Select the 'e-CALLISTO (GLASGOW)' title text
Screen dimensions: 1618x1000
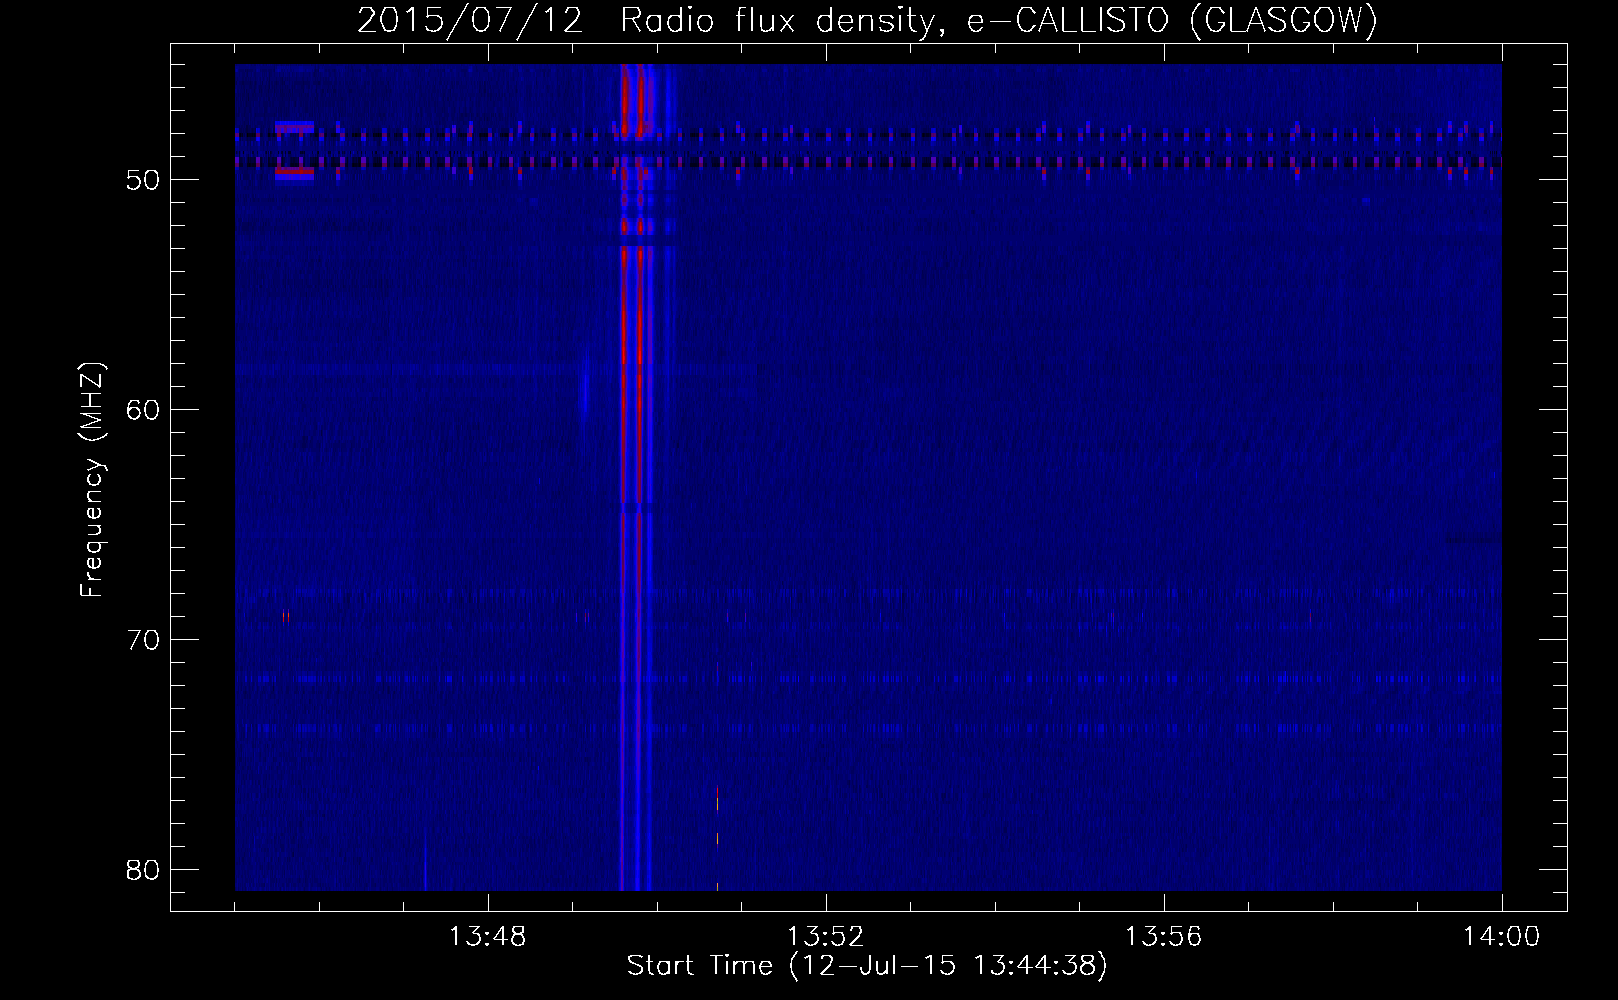pos(1172,21)
